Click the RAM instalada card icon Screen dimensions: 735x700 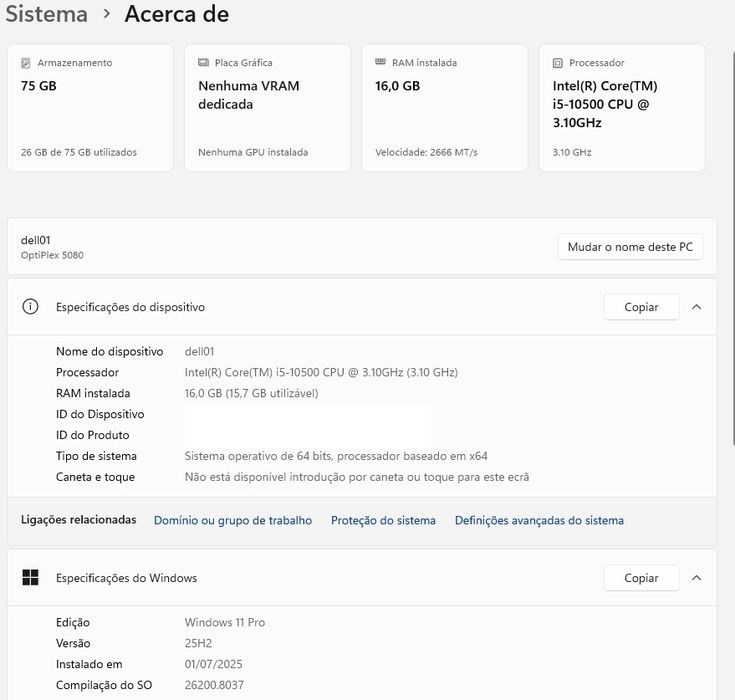click(380, 63)
